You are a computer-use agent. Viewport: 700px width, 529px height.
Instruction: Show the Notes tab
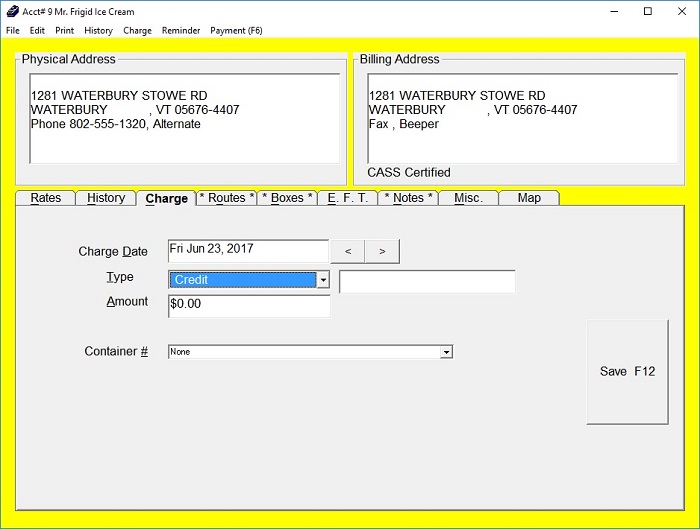point(408,198)
